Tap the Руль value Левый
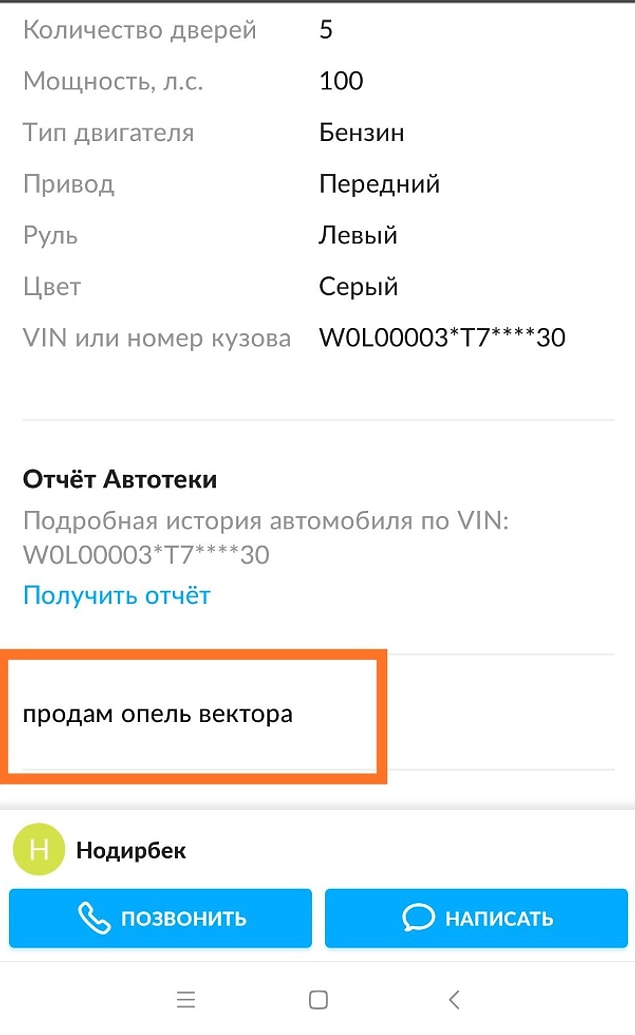This screenshot has width=635, height=1035. [358, 236]
